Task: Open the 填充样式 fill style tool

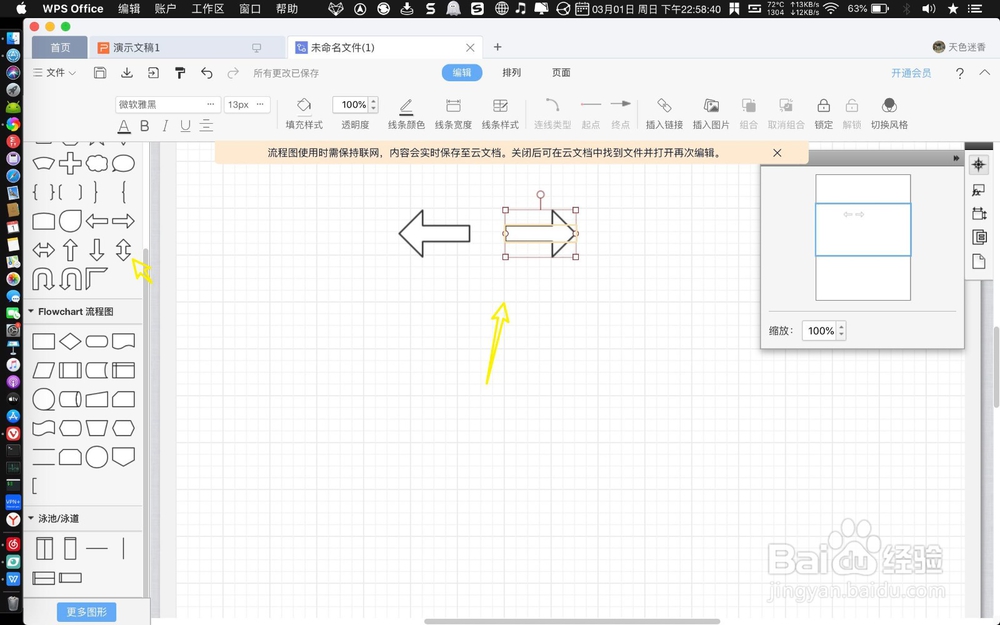Action: 303,113
